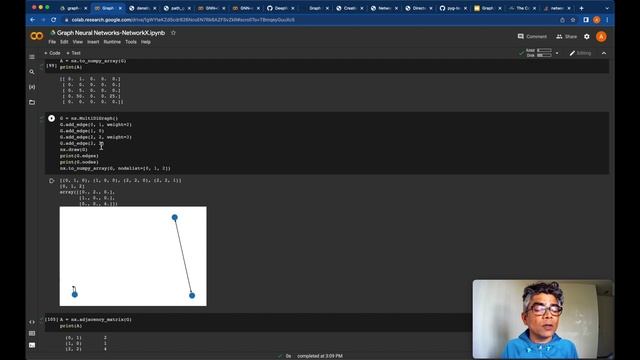Click the 'completed at 3:09 PM' status text
This screenshot has height=360, width=640.
coord(320,356)
